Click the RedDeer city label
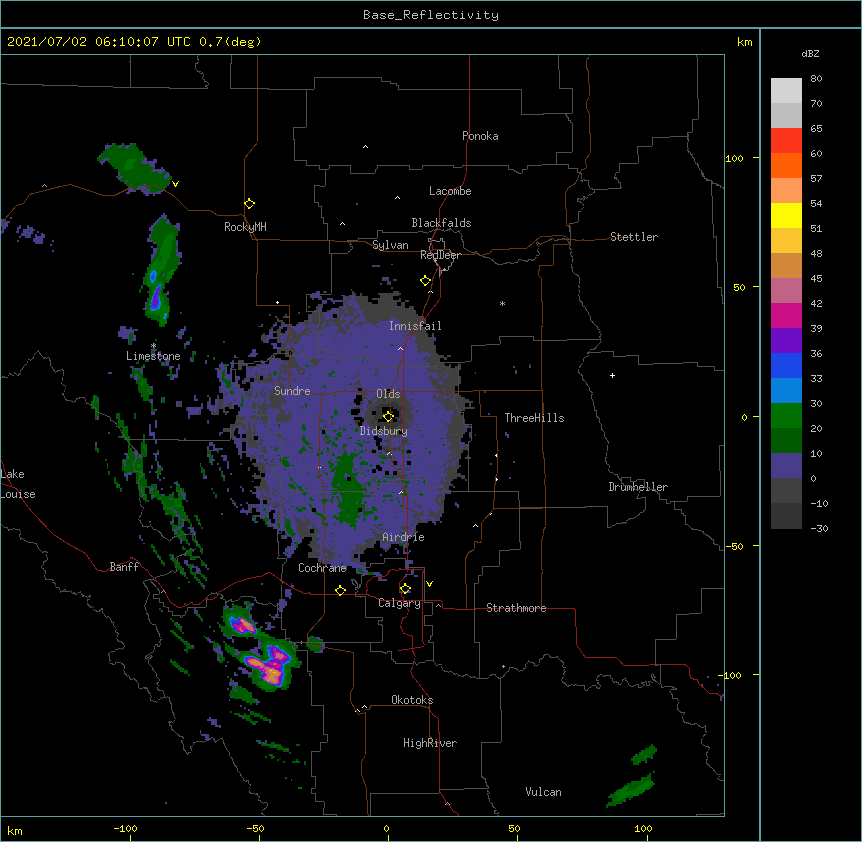Viewport: 862px width, 842px height. pos(440,255)
